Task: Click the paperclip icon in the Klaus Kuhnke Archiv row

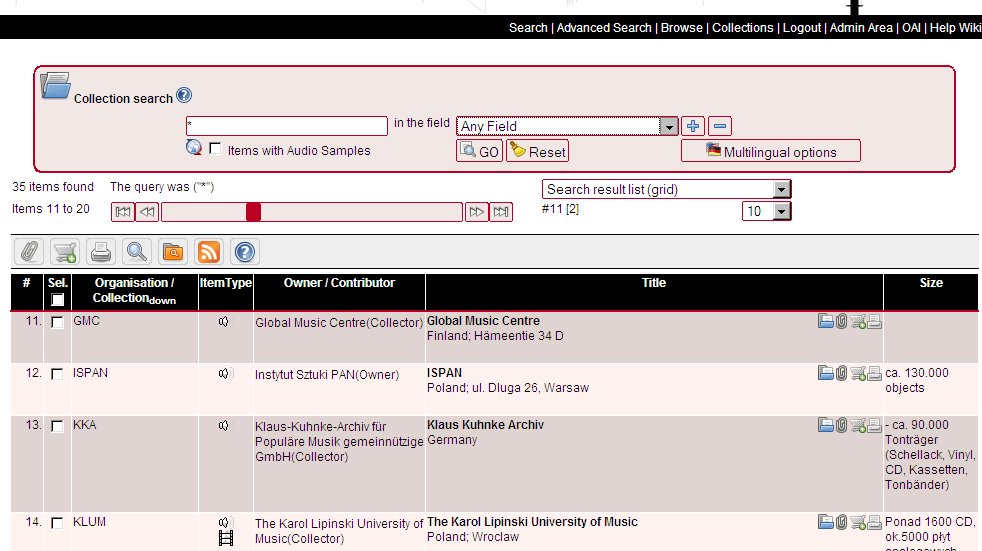Action: tap(841, 425)
